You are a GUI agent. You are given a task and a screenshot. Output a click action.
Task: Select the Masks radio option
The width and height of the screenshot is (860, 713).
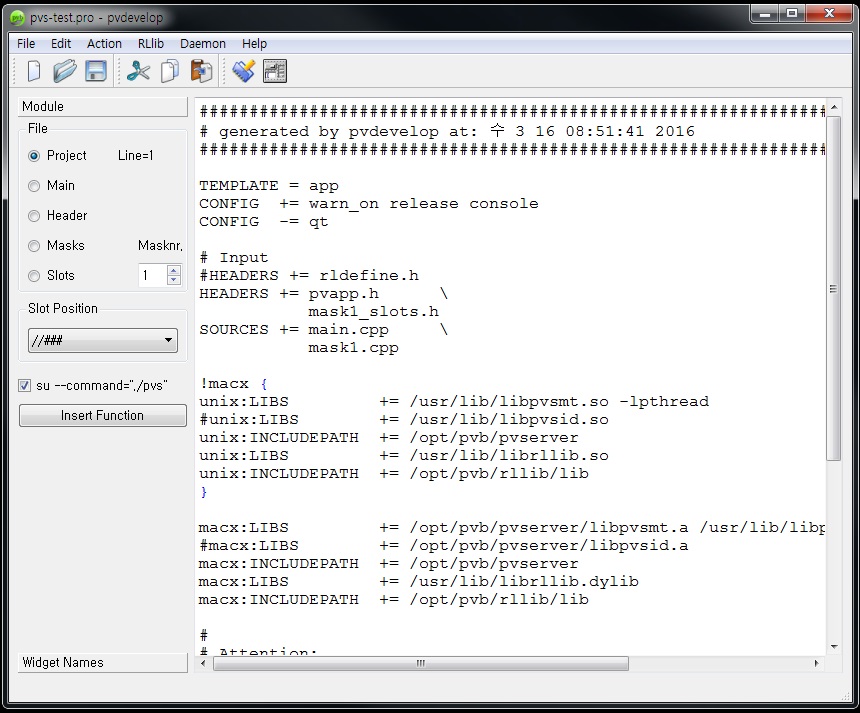(36, 245)
